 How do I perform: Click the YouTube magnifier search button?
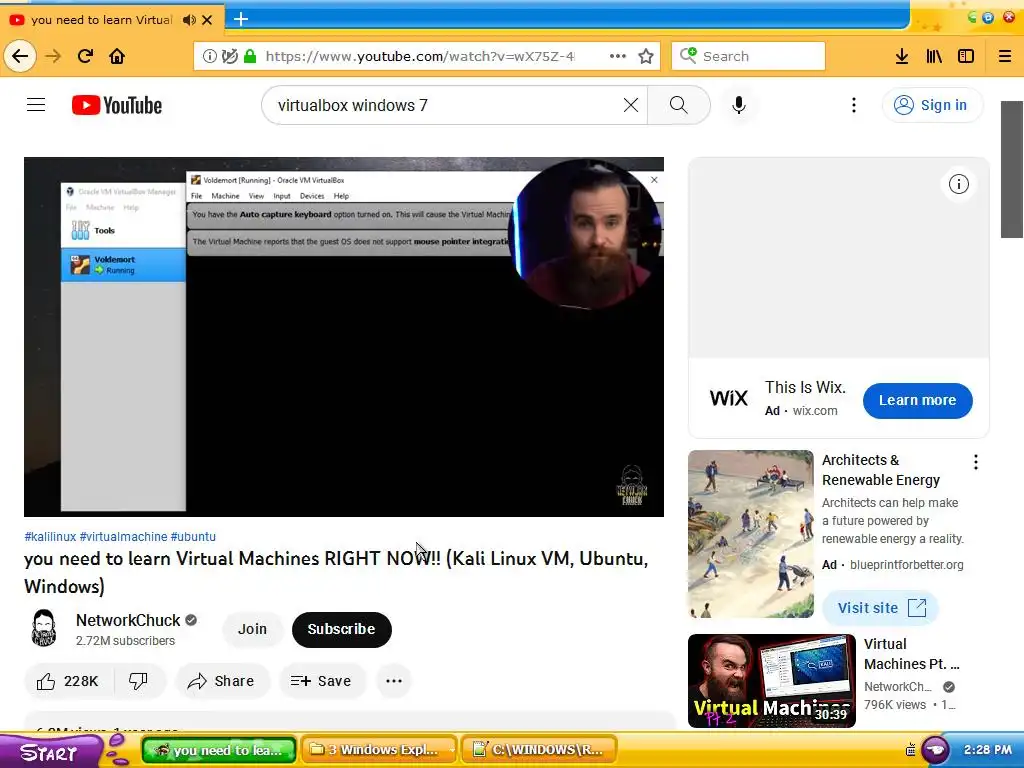(x=679, y=105)
